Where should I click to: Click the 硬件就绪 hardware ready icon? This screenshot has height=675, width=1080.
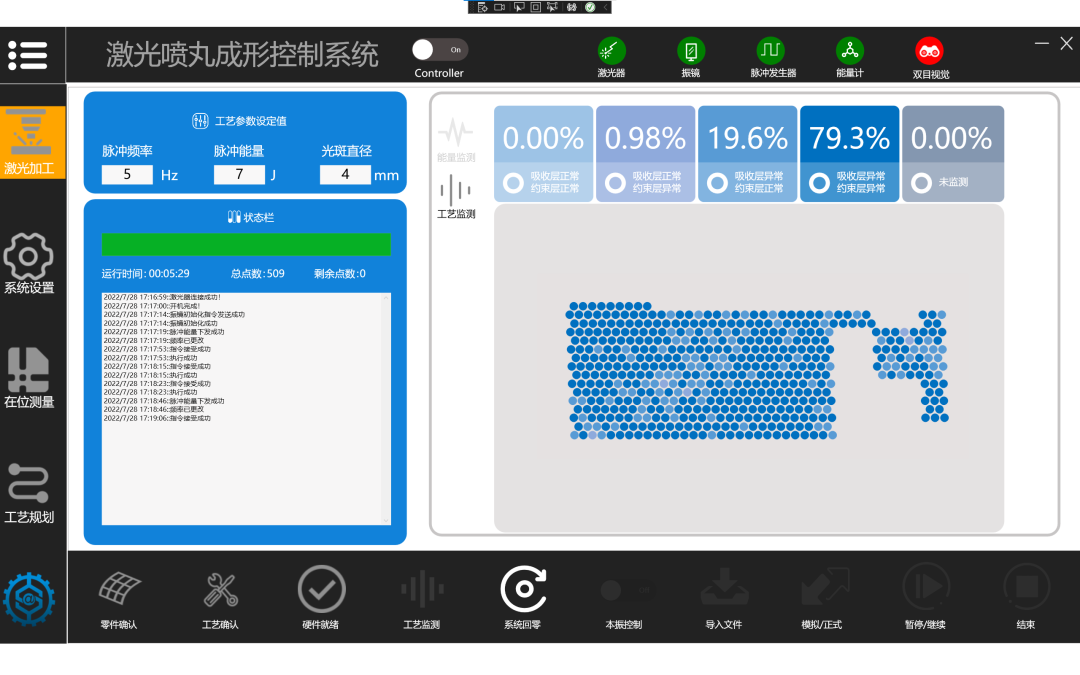pos(321,591)
